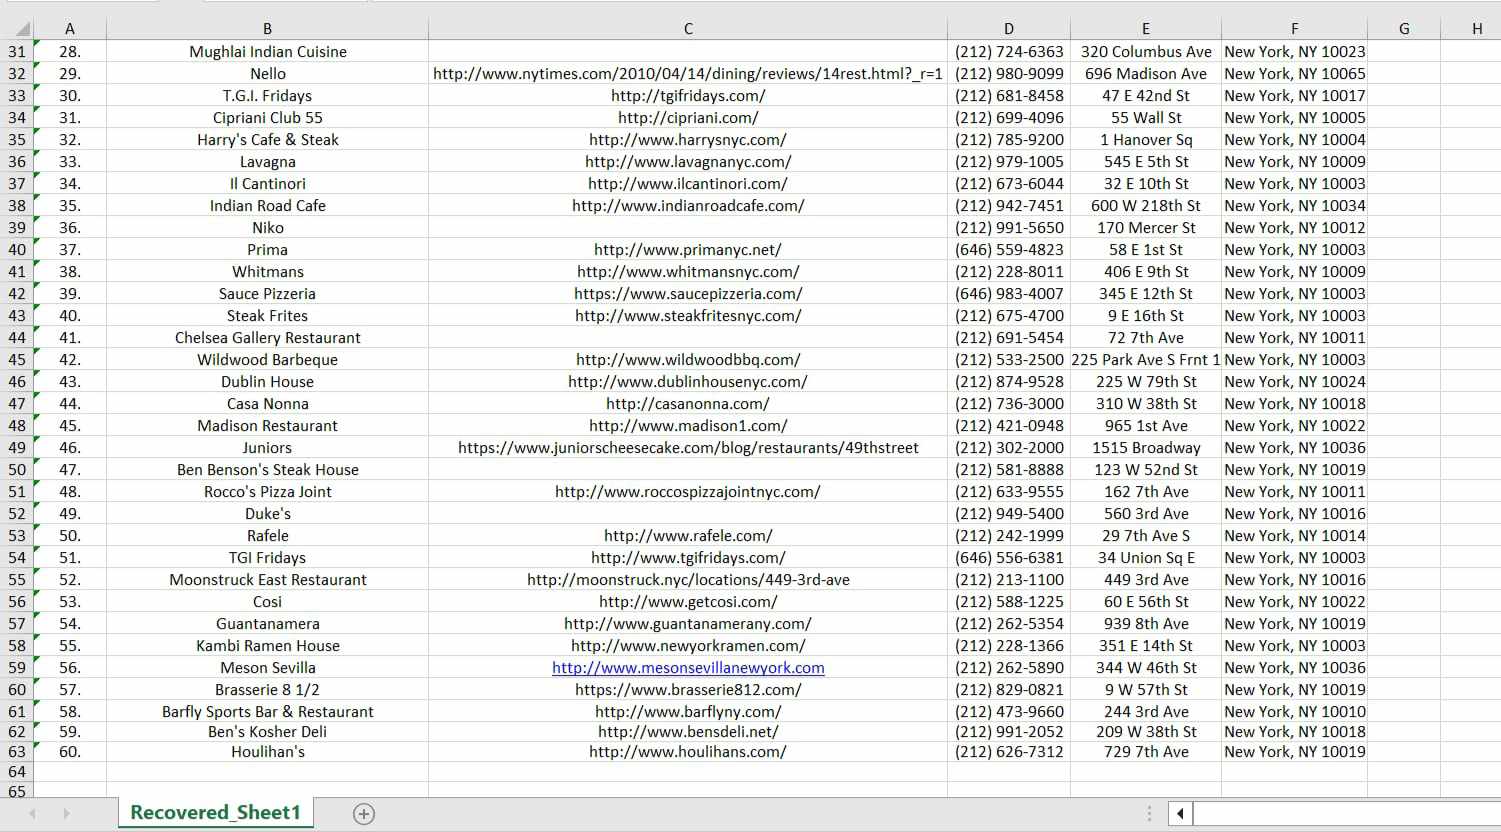Screen dimensions: 1501x832
Task: Click the Dublin House name cell
Action: 268,382
